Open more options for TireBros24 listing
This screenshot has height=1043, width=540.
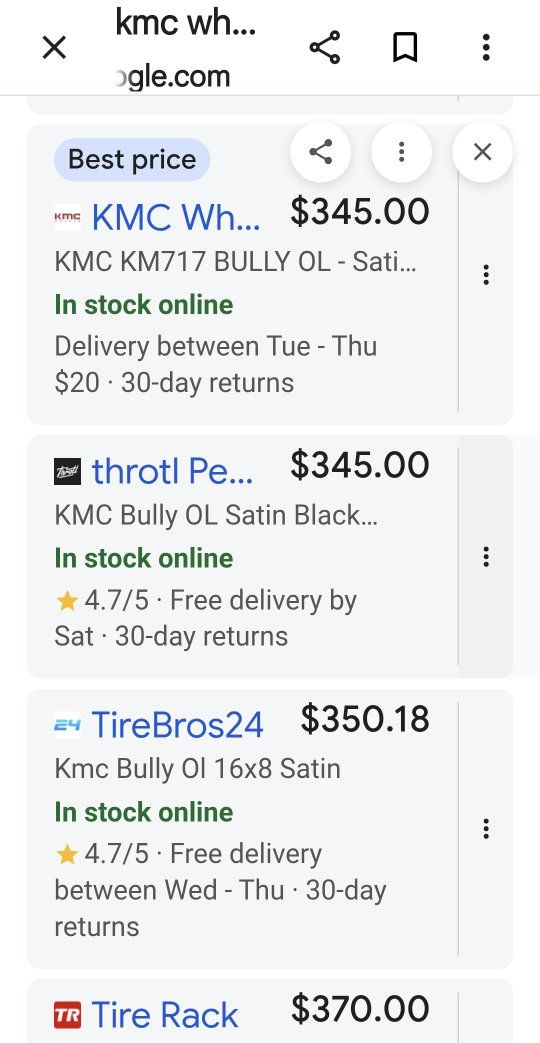pyautogui.click(x=486, y=829)
